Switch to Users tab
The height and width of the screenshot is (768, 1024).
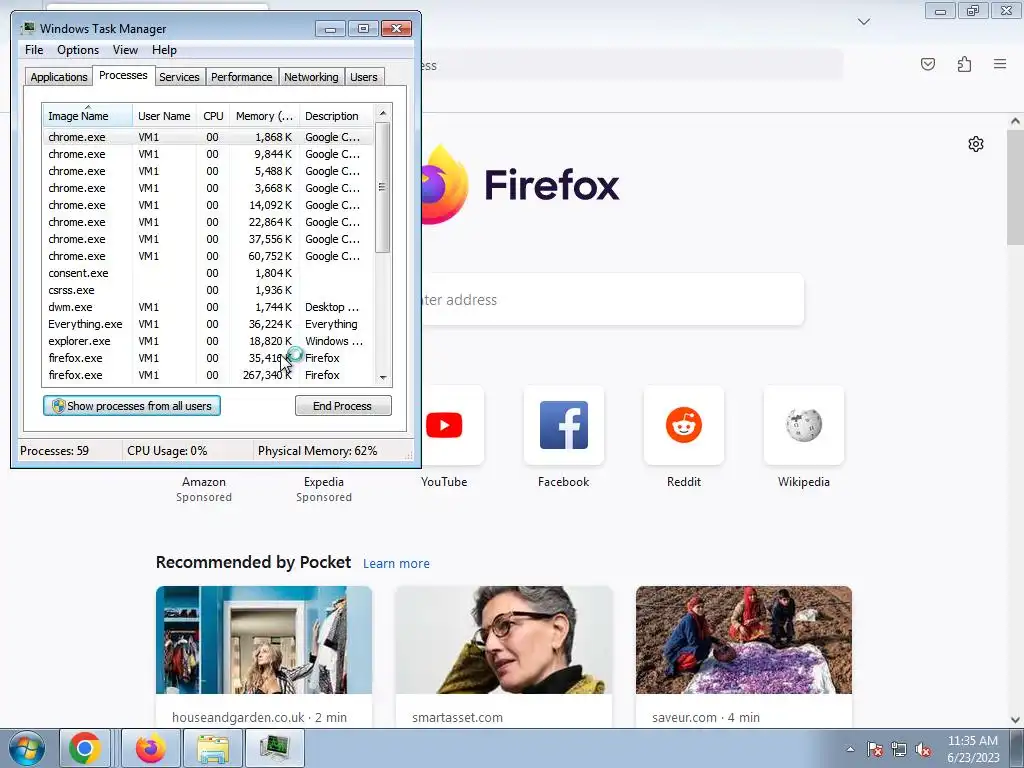[x=364, y=76]
